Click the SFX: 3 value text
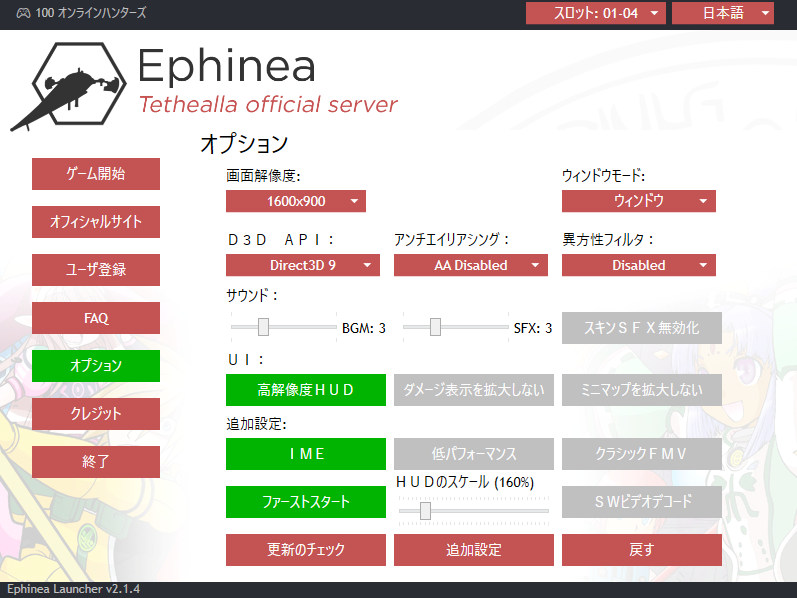The height and width of the screenshot is (598, 797). click(x=533, y=328)
